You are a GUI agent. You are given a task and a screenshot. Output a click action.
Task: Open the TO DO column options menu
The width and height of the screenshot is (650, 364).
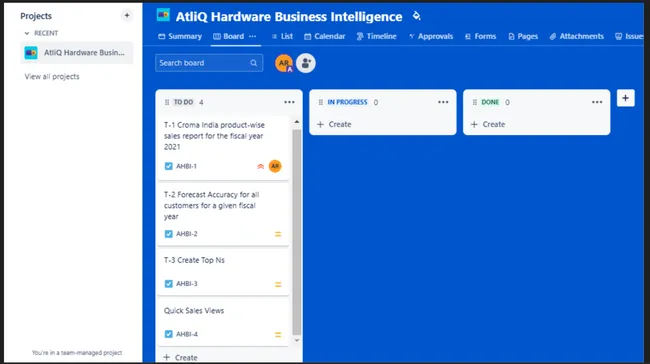point(289,102)
